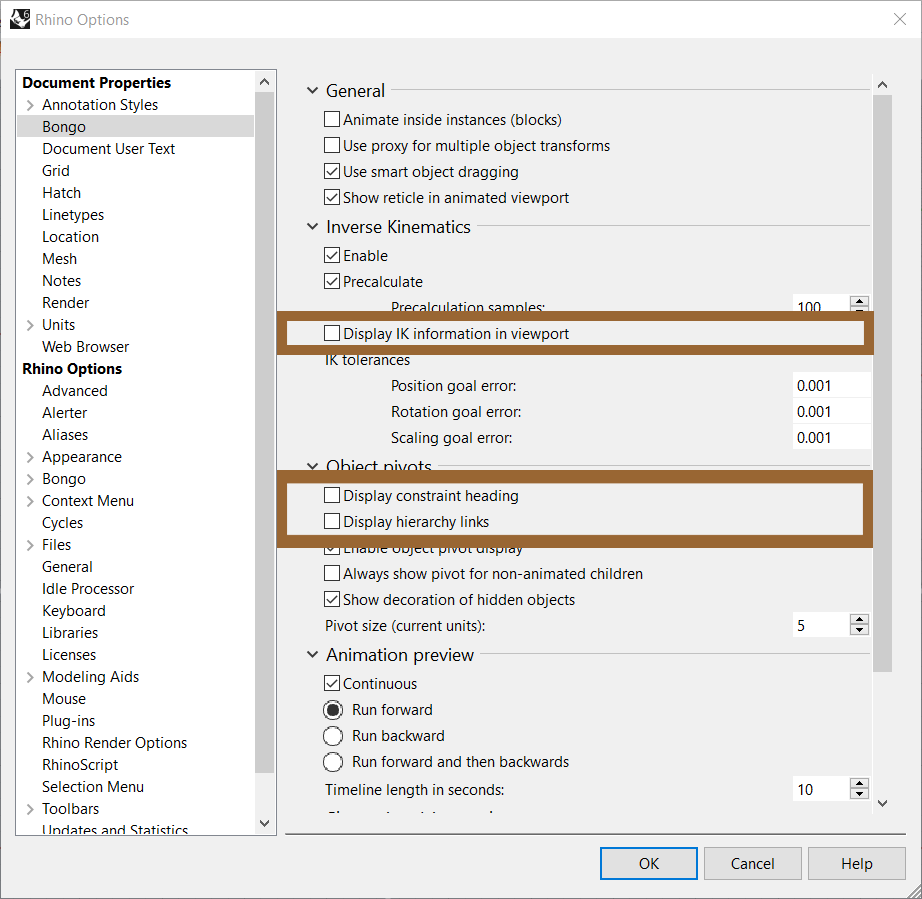Screen dimensions: 922x899
Task: Increase Pivot size with up arrow
Action: tap(859, 620)
